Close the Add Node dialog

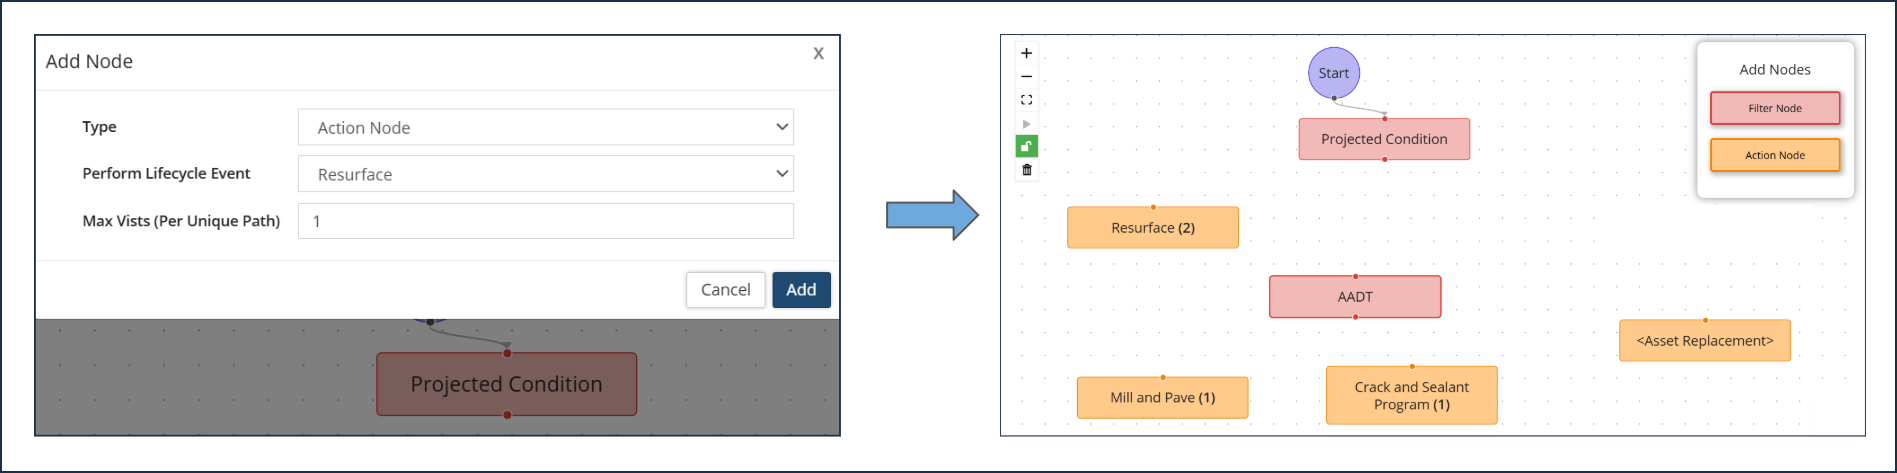pyautogui.click(x=818, y=54)
